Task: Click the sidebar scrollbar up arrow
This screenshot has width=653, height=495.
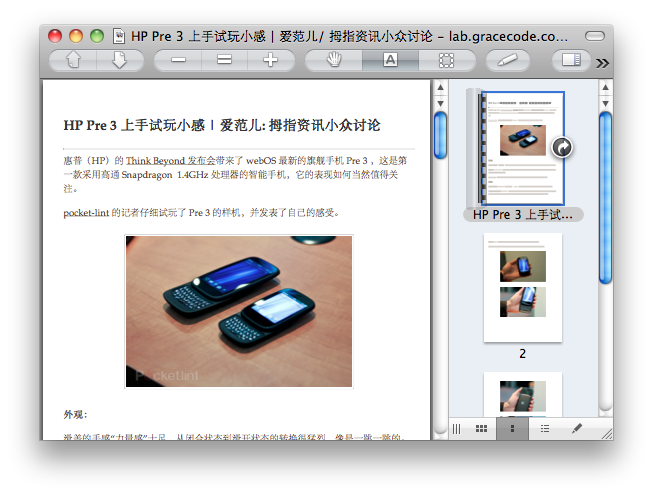Action: (606, 87)
